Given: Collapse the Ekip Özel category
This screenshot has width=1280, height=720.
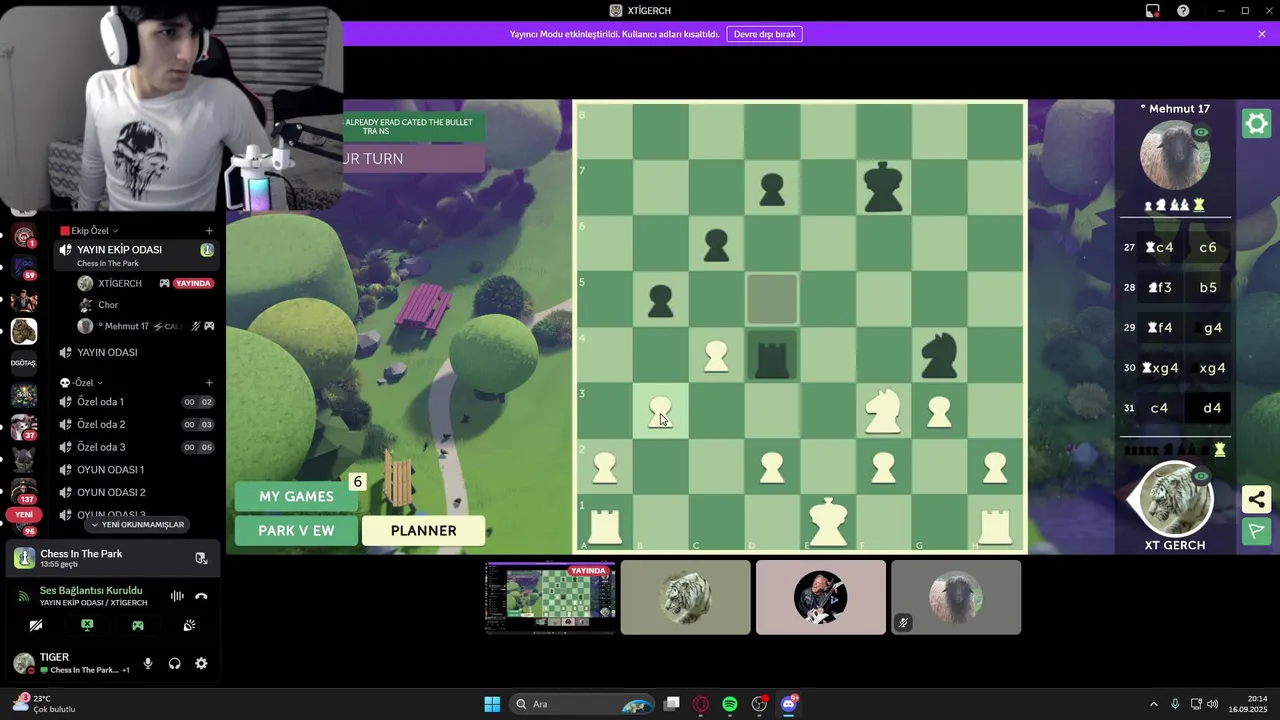Looking at the screenshot, I should 89,231.
